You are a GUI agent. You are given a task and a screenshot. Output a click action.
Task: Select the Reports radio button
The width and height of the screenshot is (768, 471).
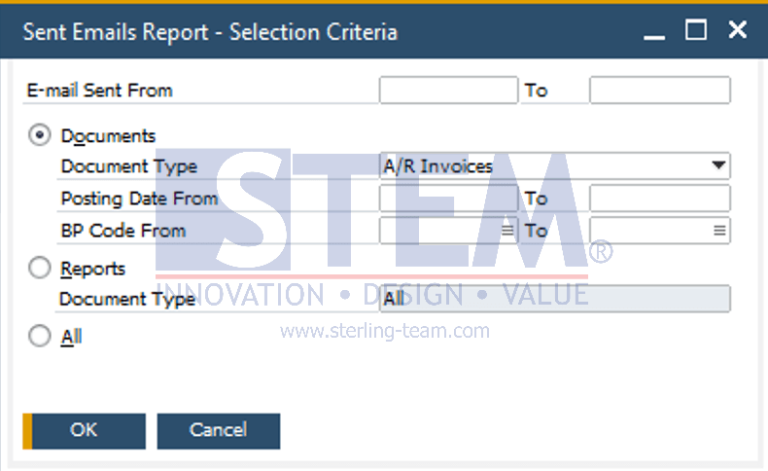pos(41,268)
